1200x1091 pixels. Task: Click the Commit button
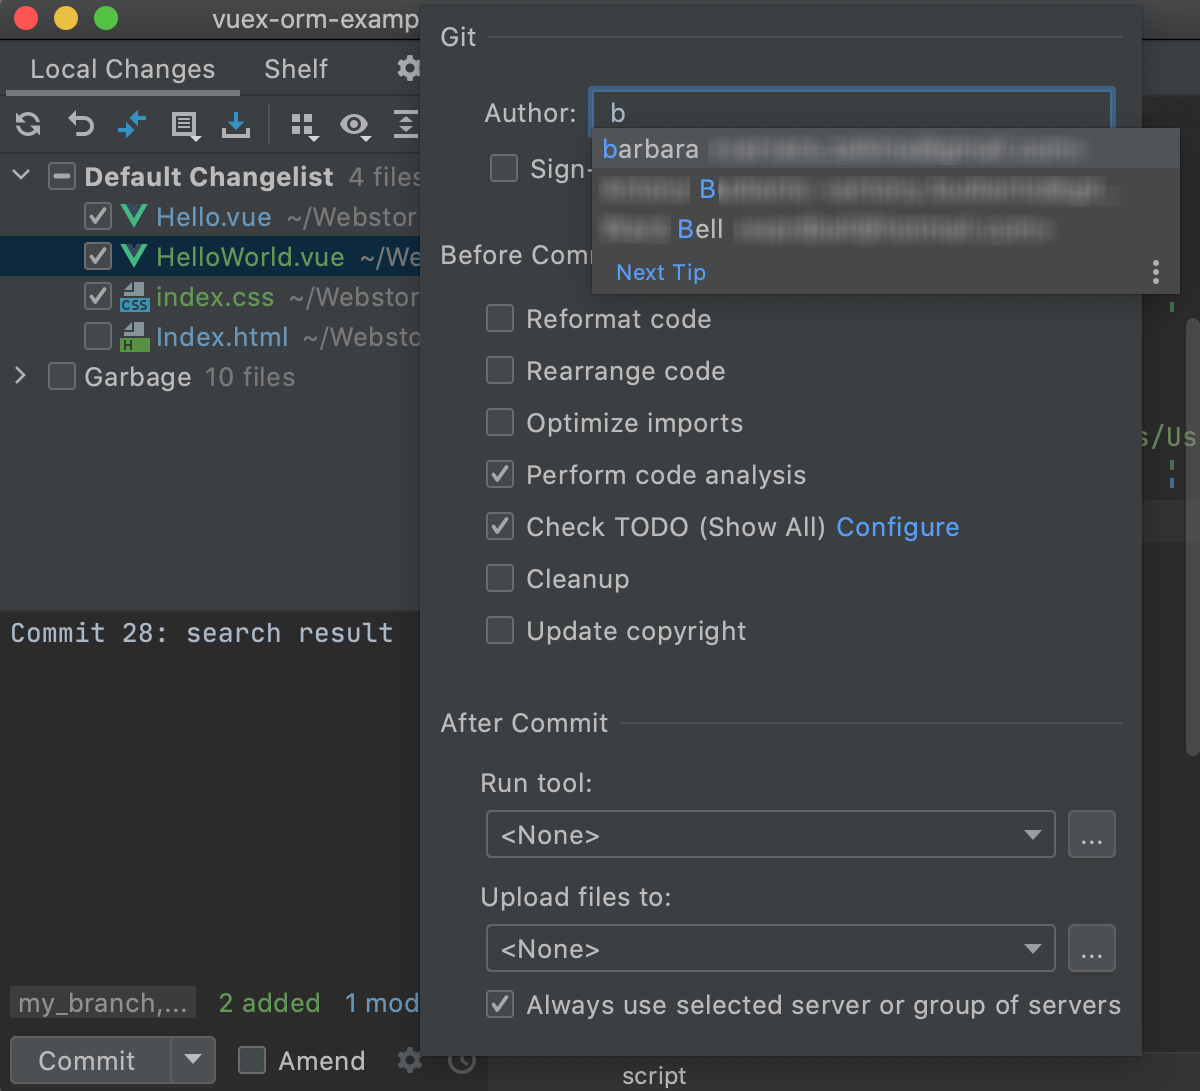coord(87,1060)
